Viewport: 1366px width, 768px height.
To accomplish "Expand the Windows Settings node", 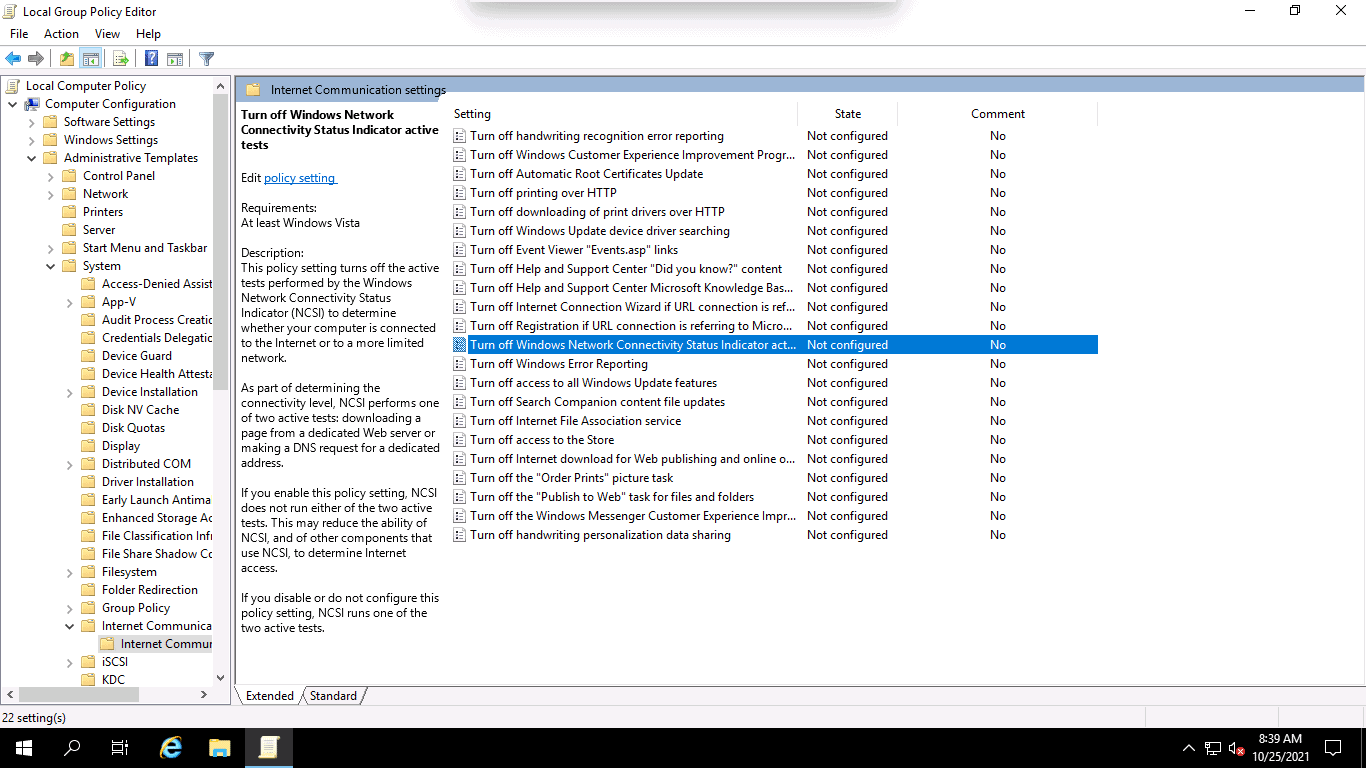I will (x=31, y=140).
